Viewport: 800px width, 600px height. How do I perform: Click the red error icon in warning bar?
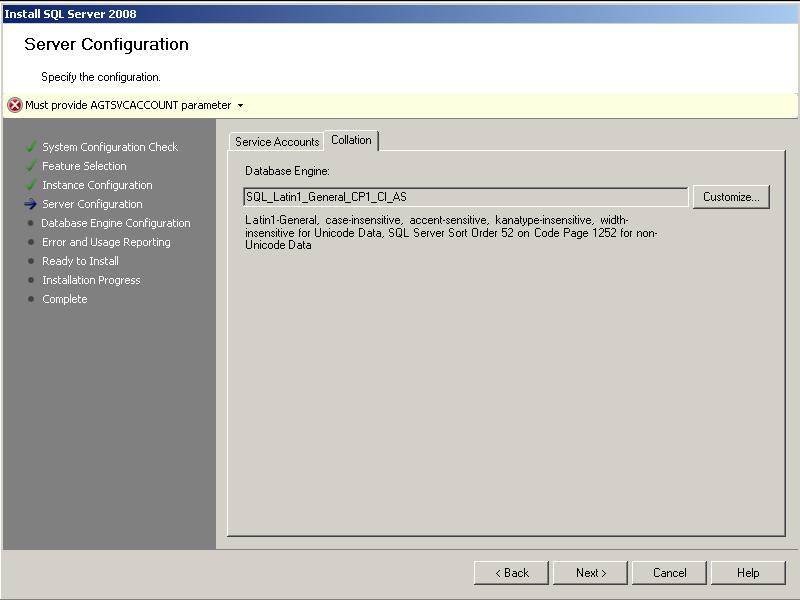tap(15, 105)
